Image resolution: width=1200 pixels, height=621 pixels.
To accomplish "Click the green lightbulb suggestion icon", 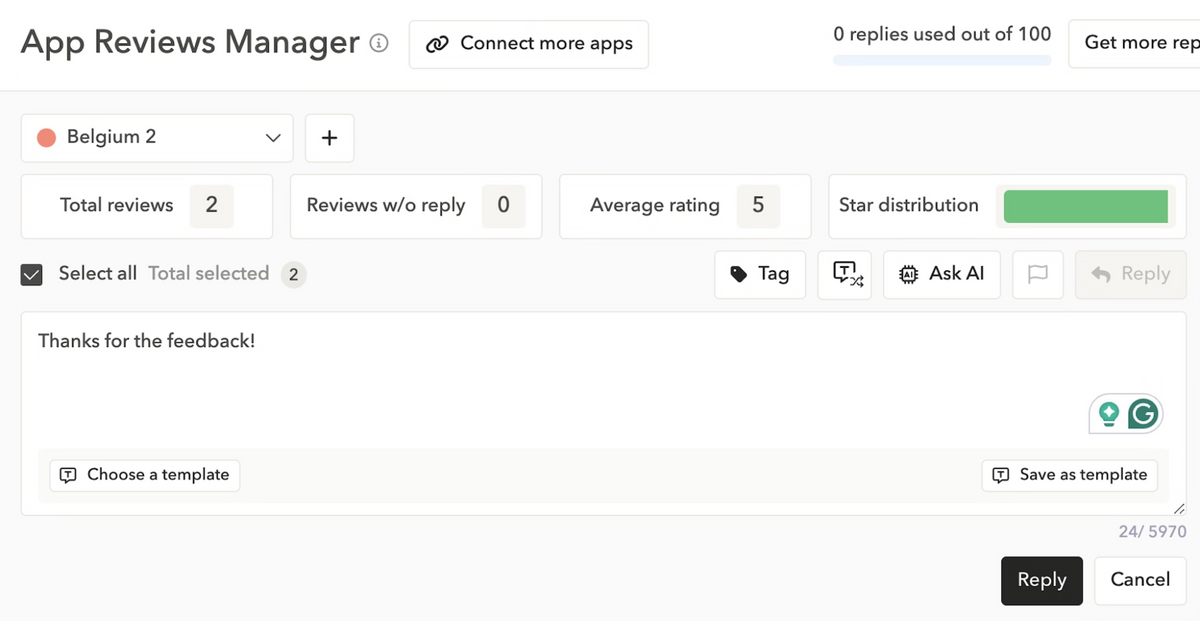I will point(1108,413).
